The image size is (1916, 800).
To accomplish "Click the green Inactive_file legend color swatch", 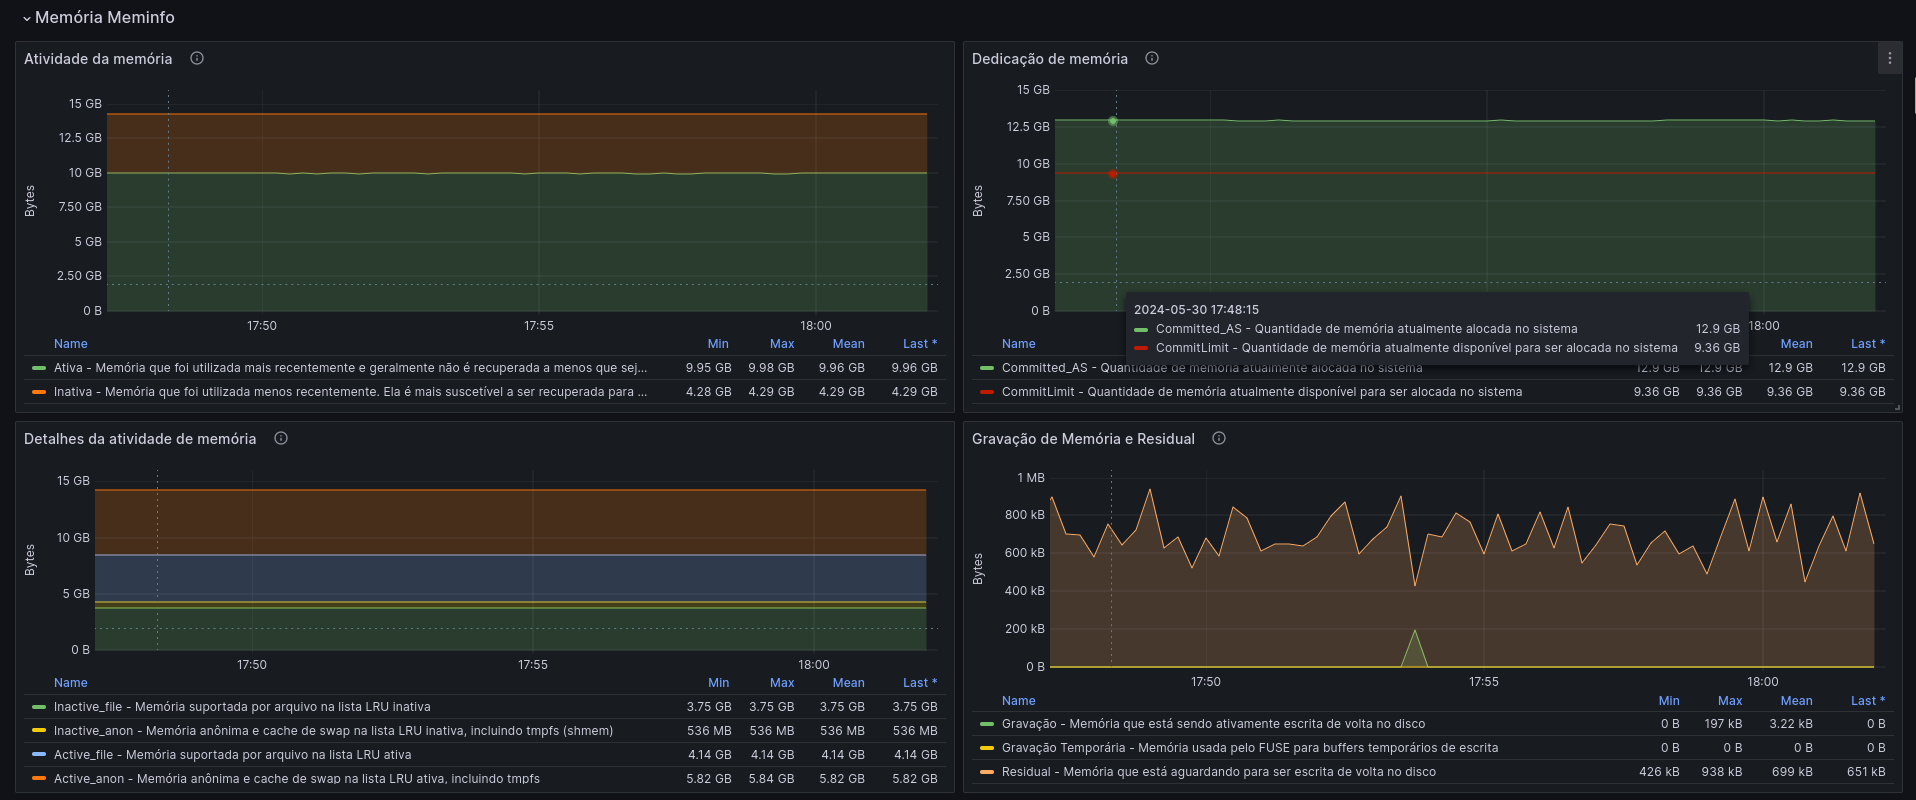I will [39, 707].
